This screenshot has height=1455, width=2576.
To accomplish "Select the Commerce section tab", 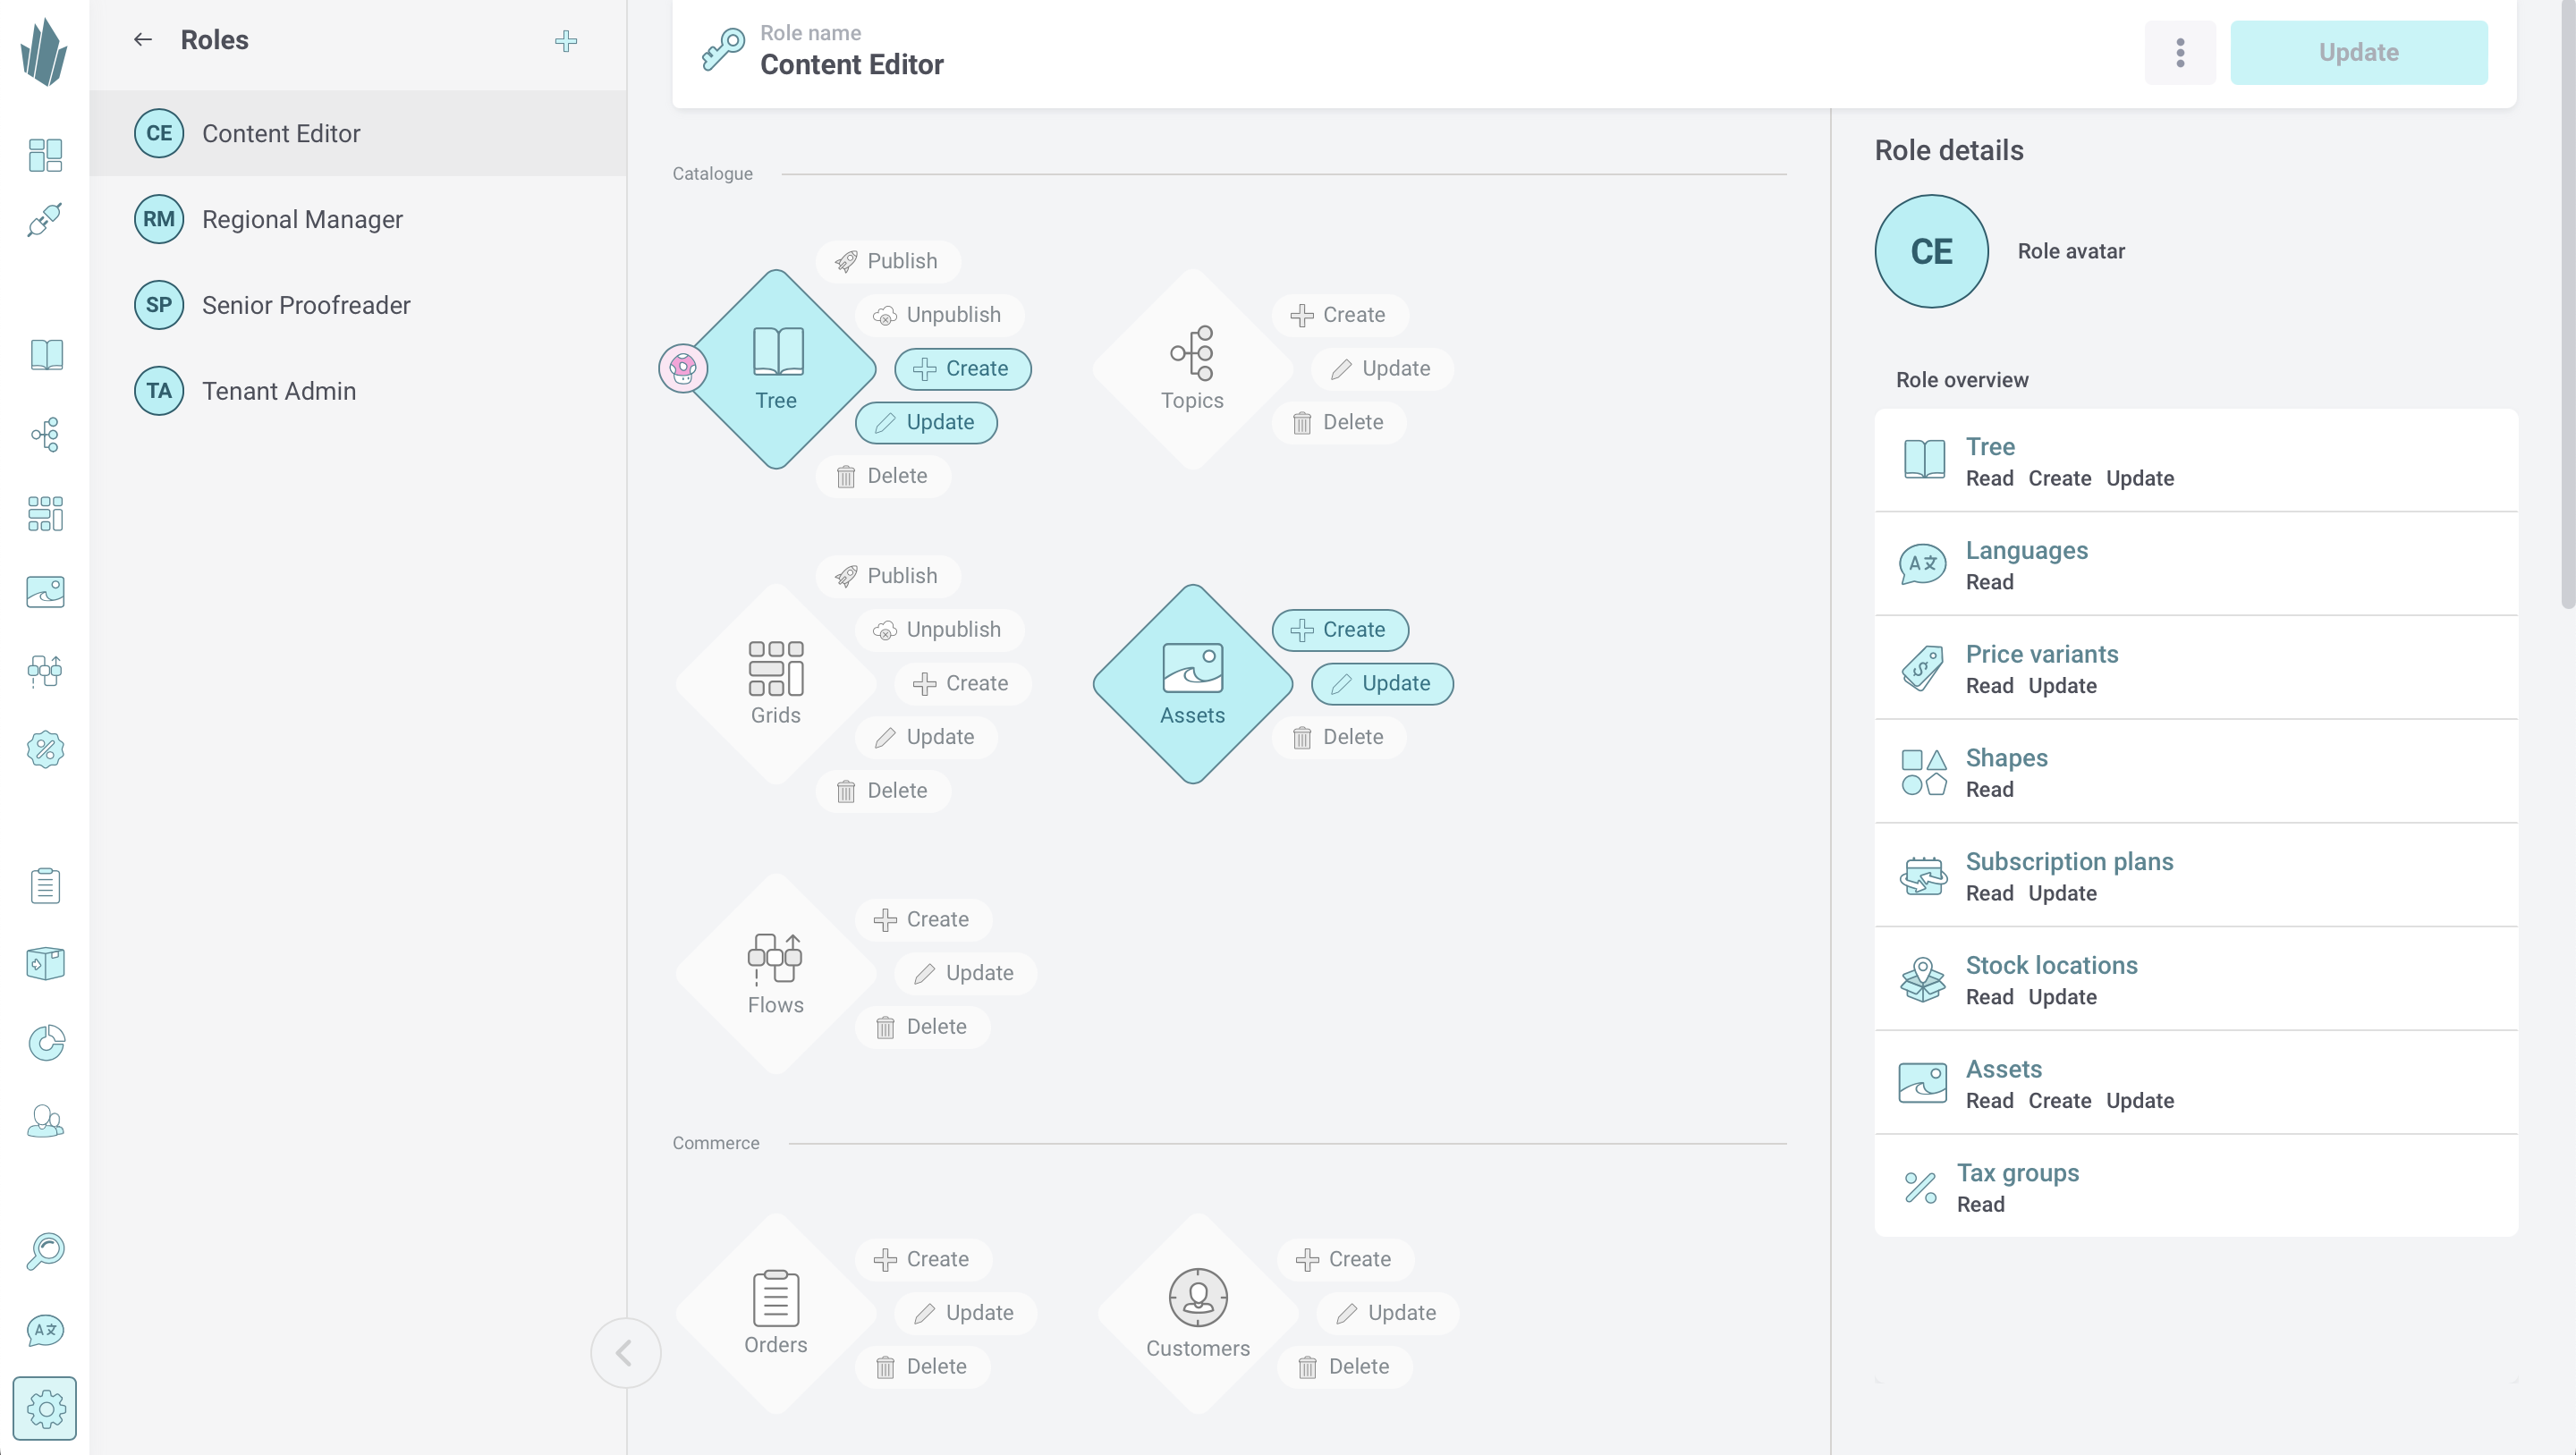I will [x=715, y=1140].
